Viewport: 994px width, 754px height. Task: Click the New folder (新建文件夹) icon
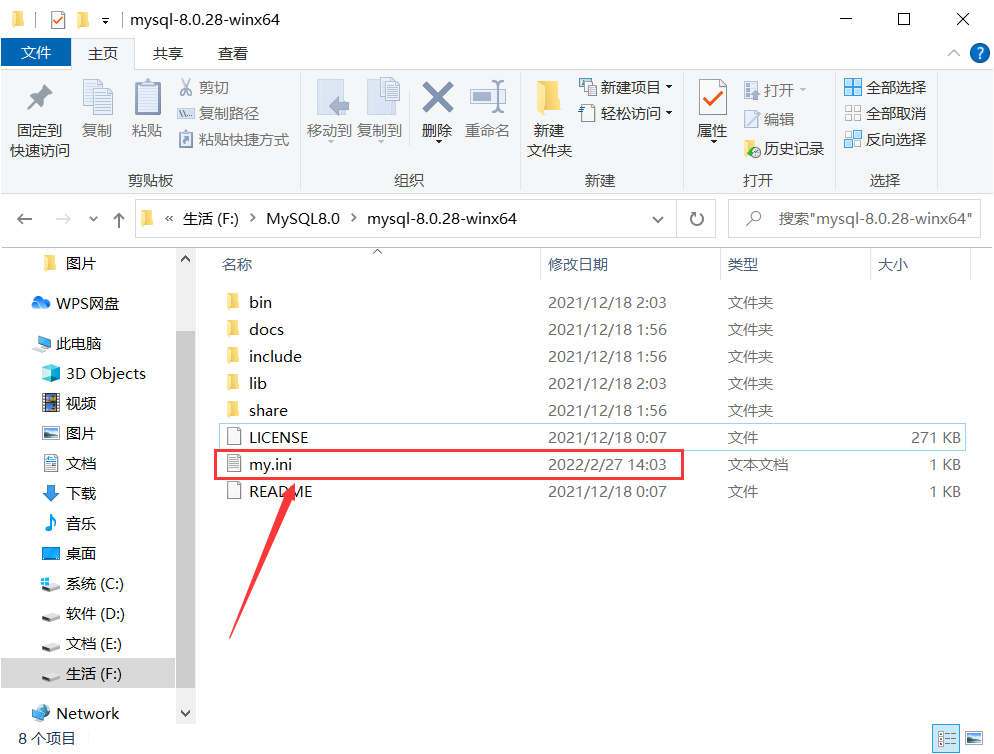(x=548, y=98)
